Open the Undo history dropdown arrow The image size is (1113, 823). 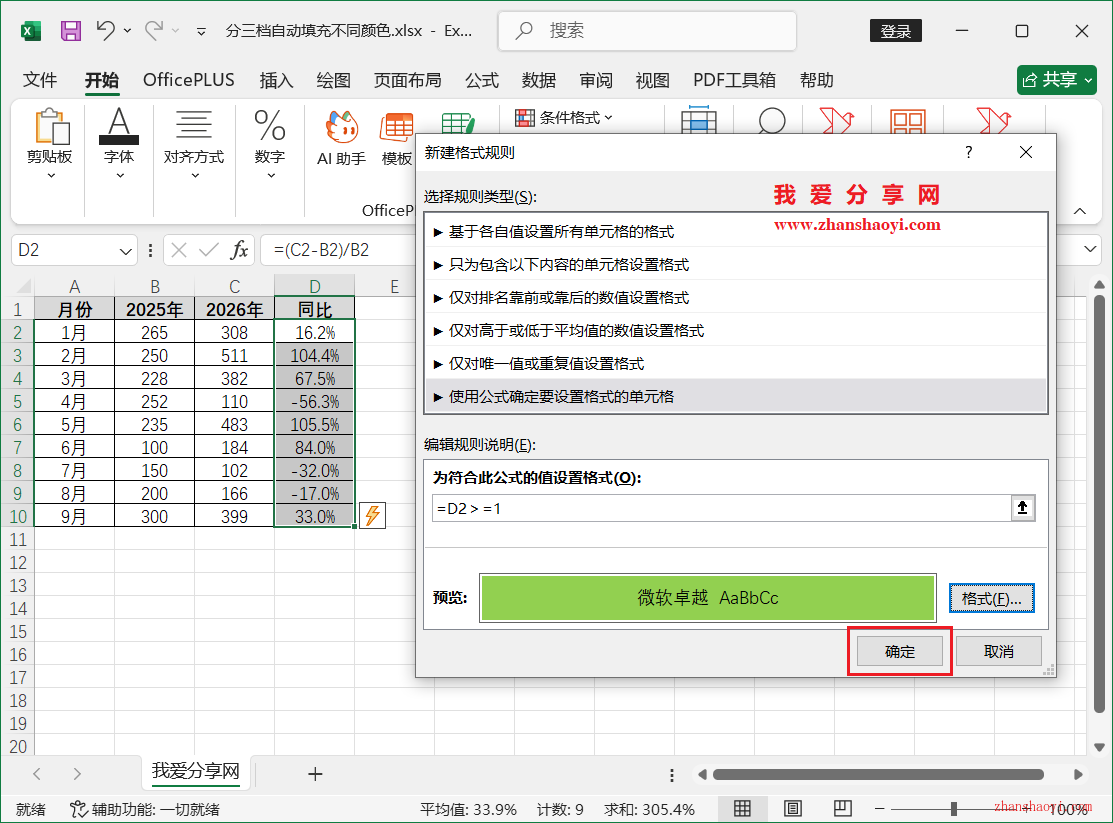127,31
